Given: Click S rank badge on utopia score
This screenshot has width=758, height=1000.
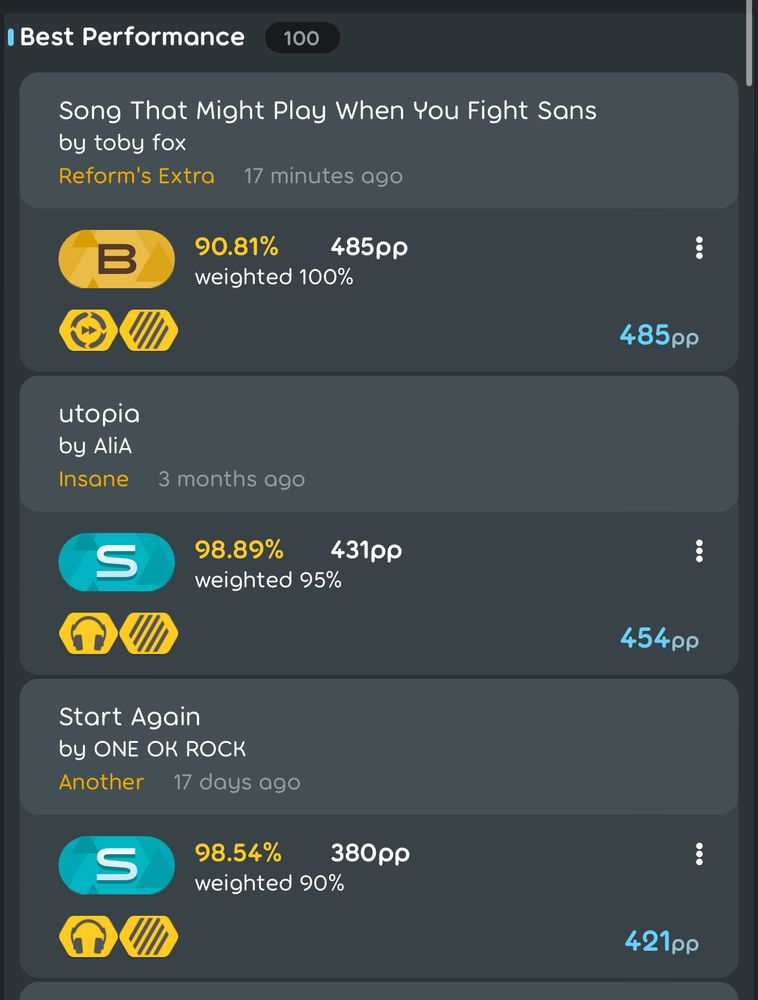Looking at the screenshot, I should coord(117,562).
